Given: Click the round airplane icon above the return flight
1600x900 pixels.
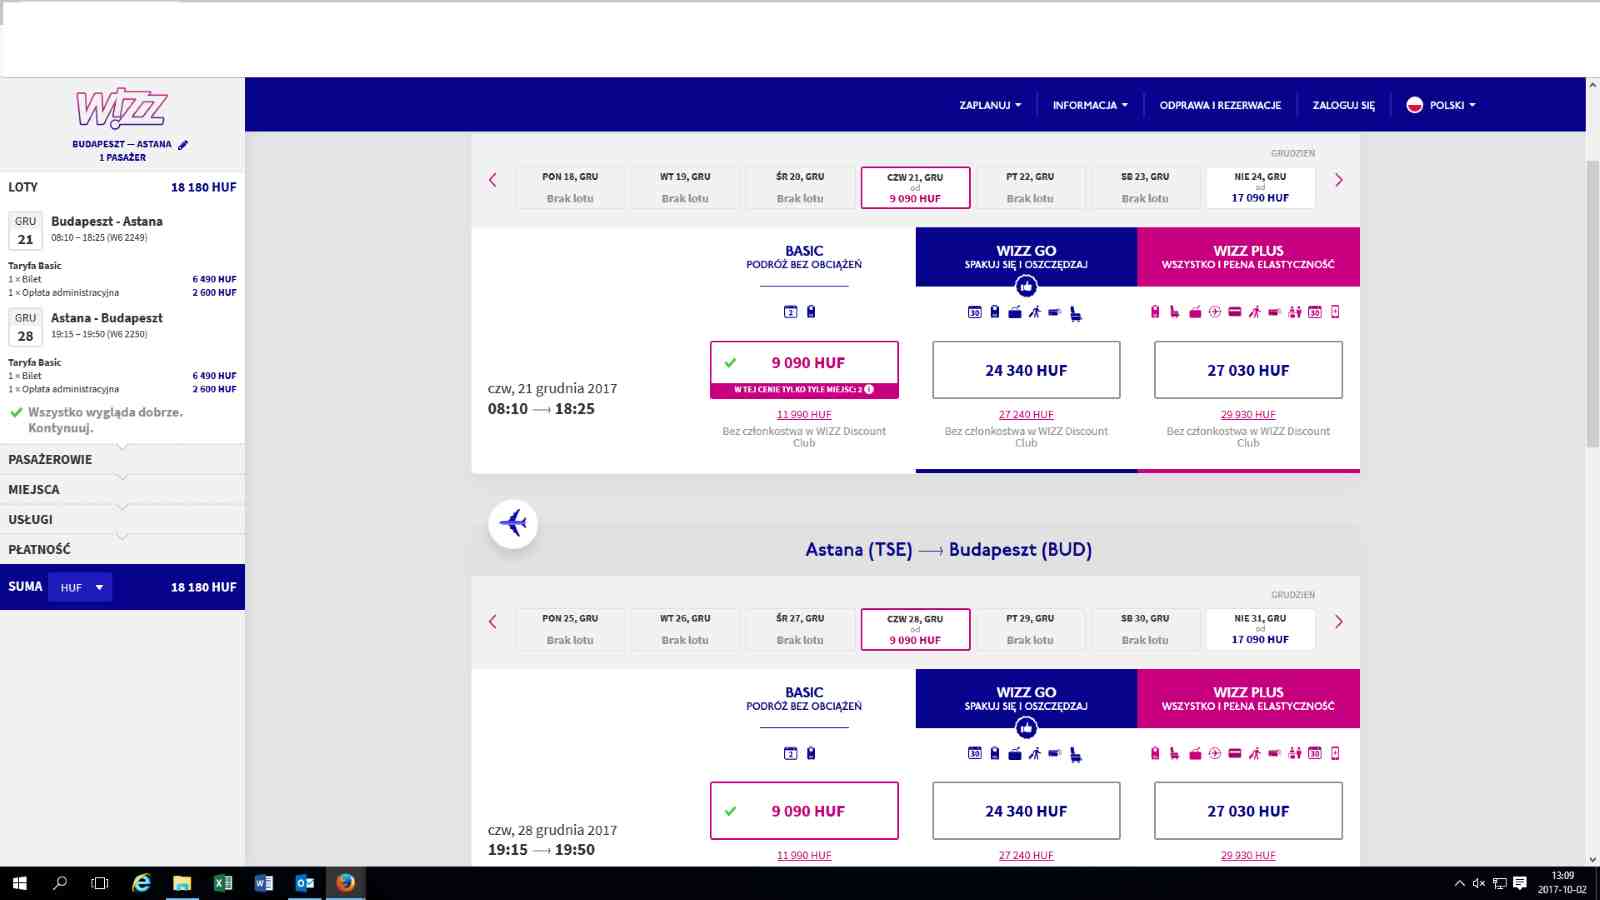Looking at the screenshot, I should tap(513, 523).
